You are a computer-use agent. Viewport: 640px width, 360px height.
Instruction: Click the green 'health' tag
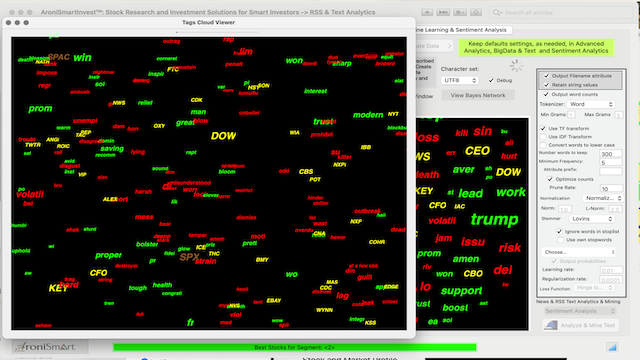tap(162, 285)
